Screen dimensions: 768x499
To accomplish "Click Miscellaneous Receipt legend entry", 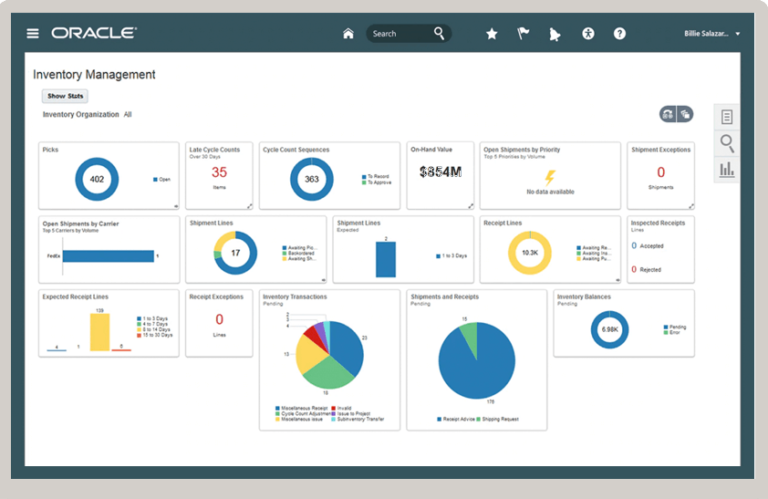I will pyautogui.click(x=301, y=408).
